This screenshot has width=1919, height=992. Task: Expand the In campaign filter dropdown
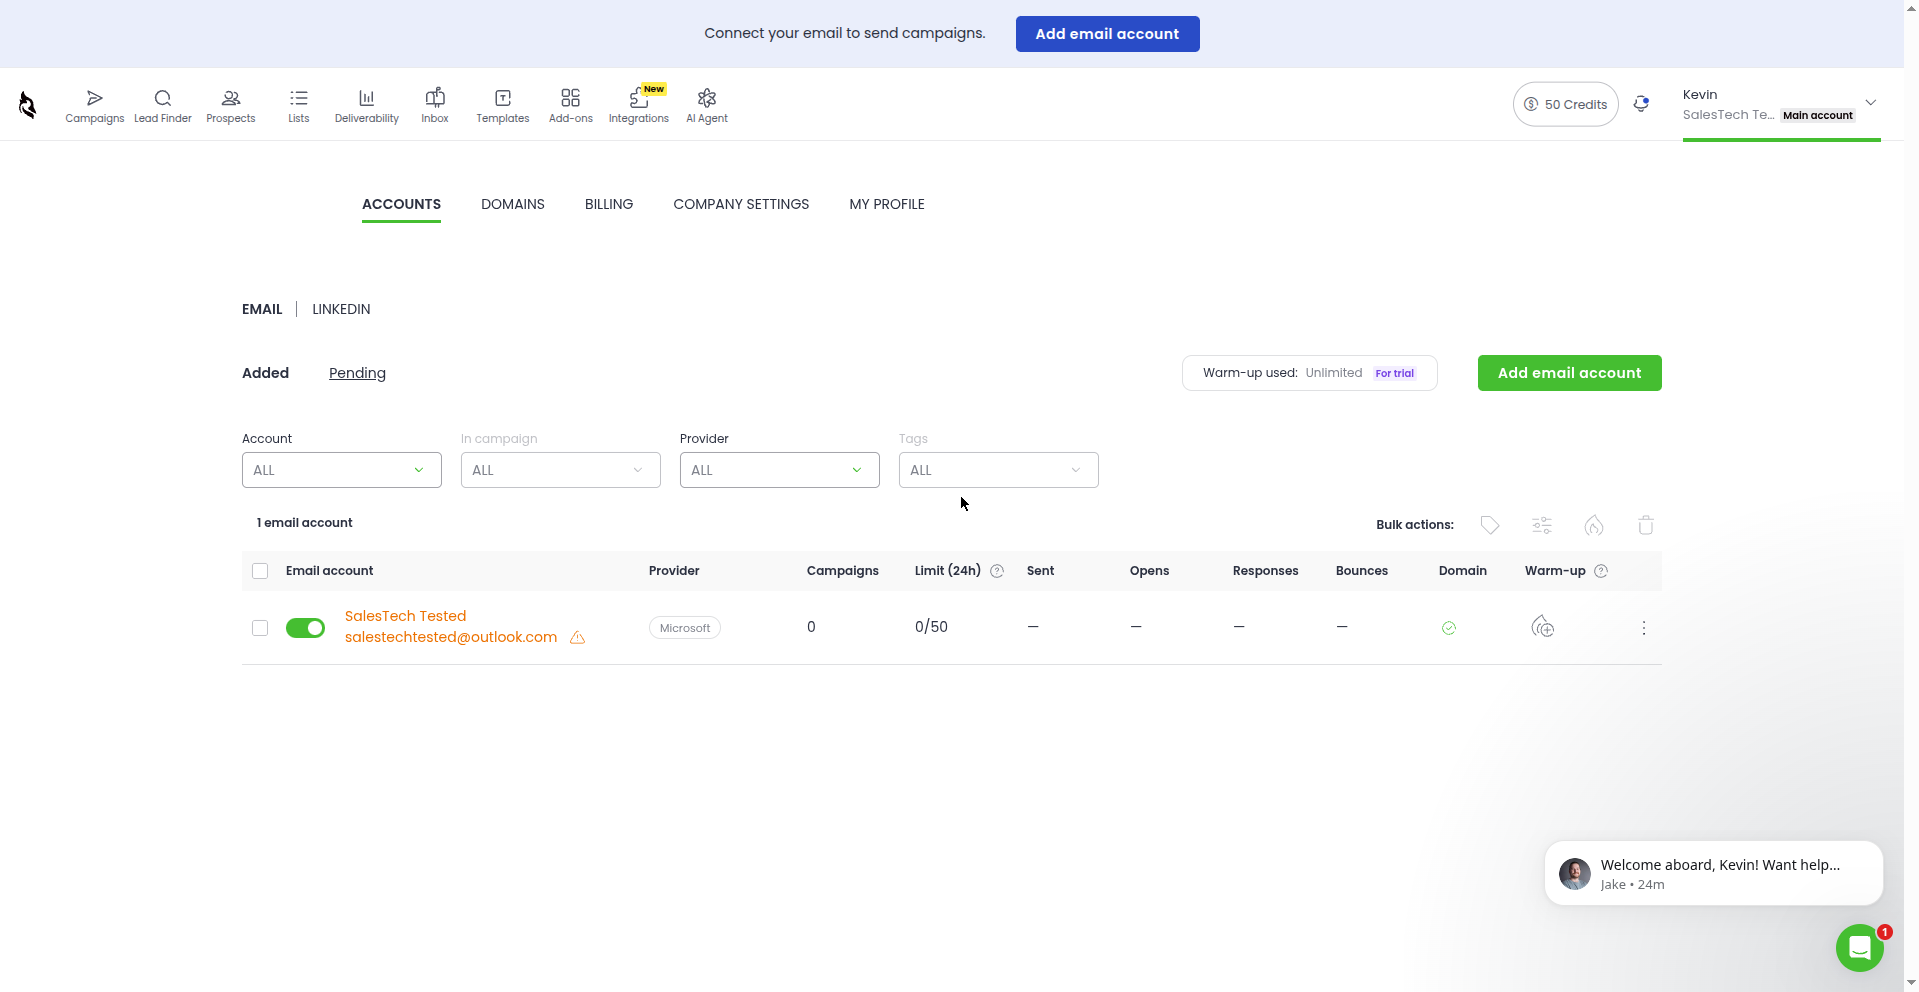click(x=561, y=470)
